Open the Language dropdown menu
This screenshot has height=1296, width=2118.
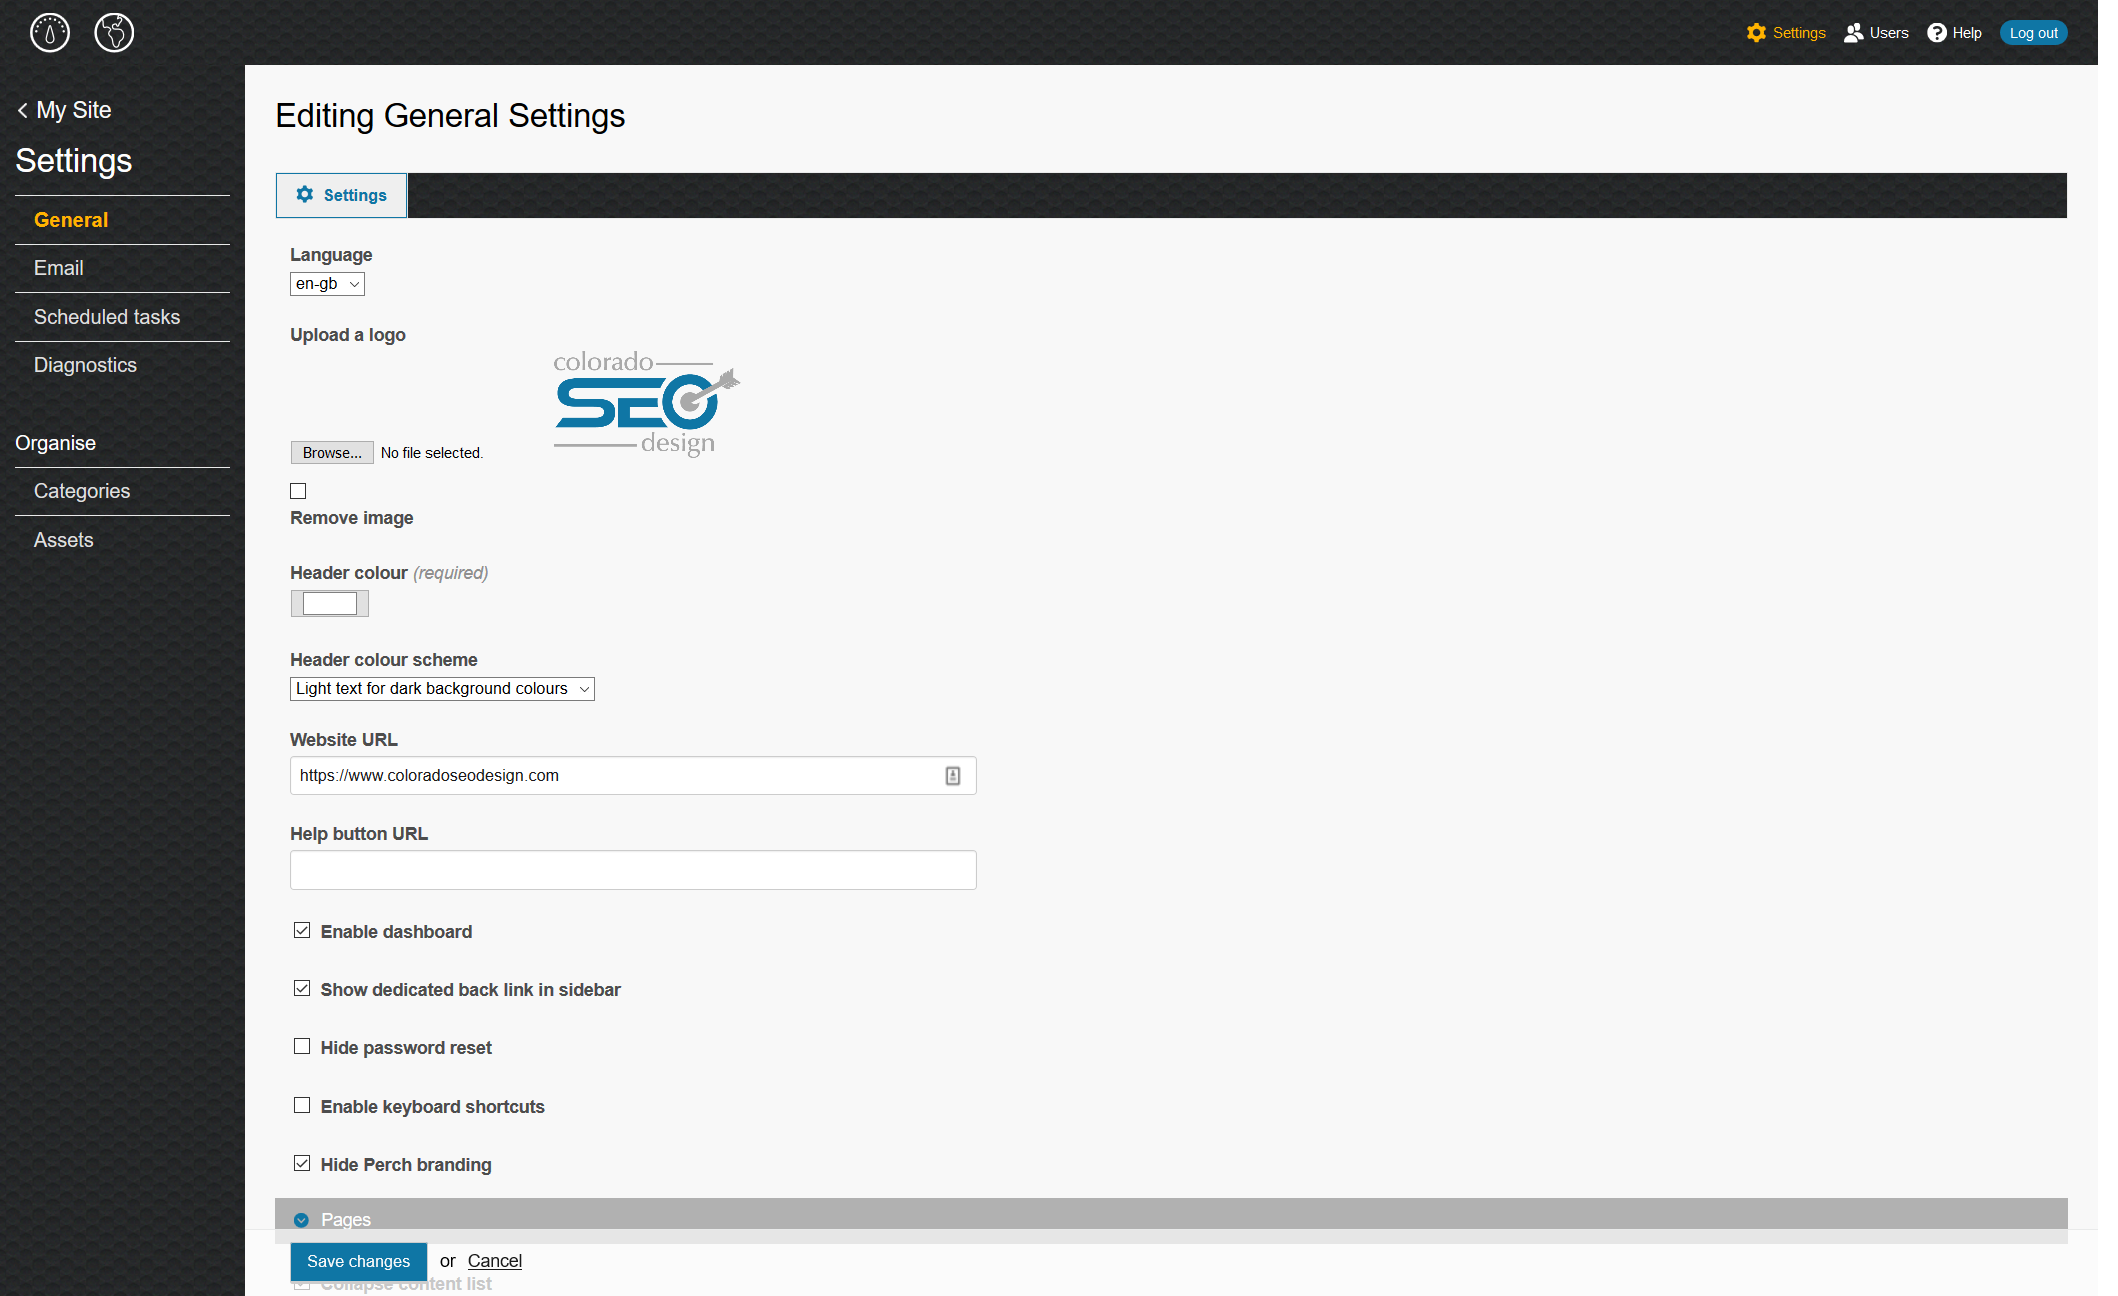pos(325,283)
